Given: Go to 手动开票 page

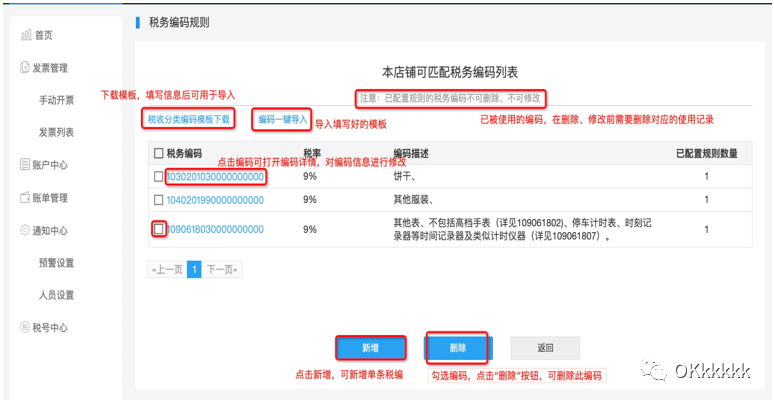Looking at the screenshot, I should tap(56, 100).
